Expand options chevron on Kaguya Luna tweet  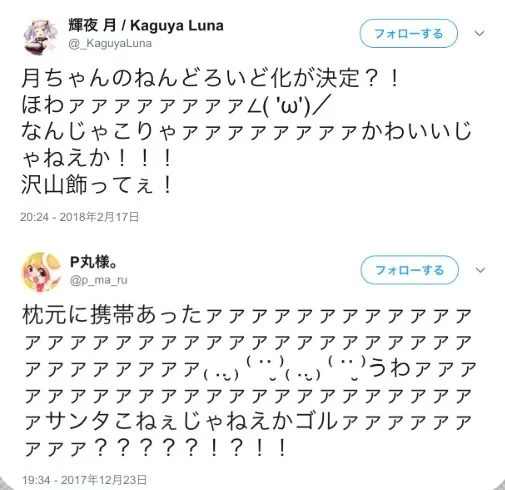479,33
